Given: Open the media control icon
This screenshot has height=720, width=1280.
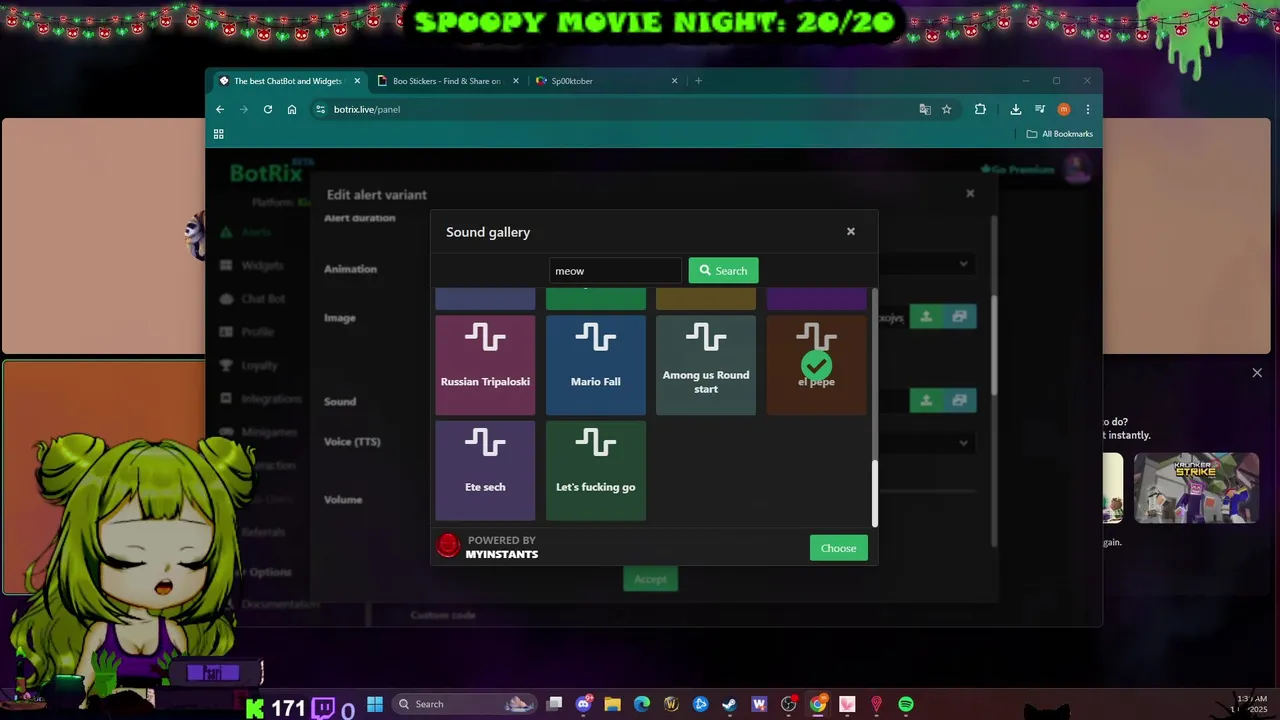Looking at the screenshot, I should click(1040, 109).
